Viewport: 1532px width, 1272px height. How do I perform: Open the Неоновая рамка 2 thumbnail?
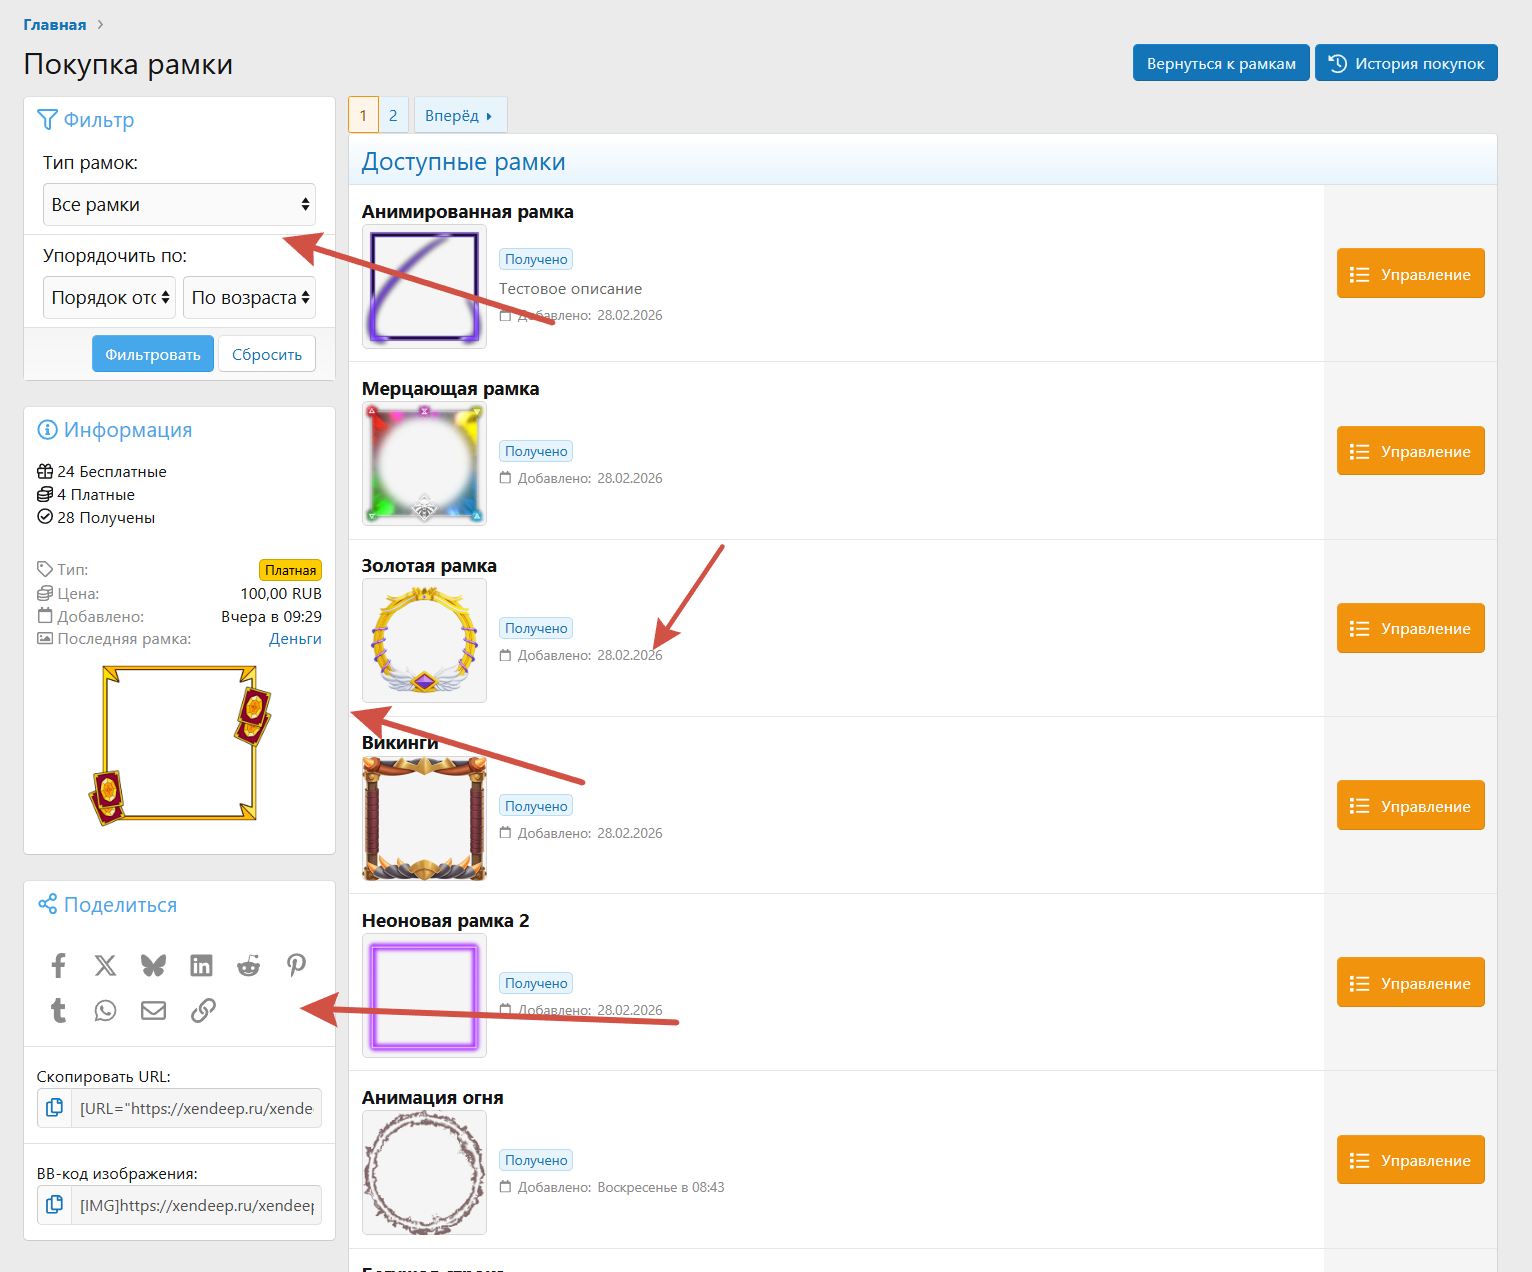(424, 996)
